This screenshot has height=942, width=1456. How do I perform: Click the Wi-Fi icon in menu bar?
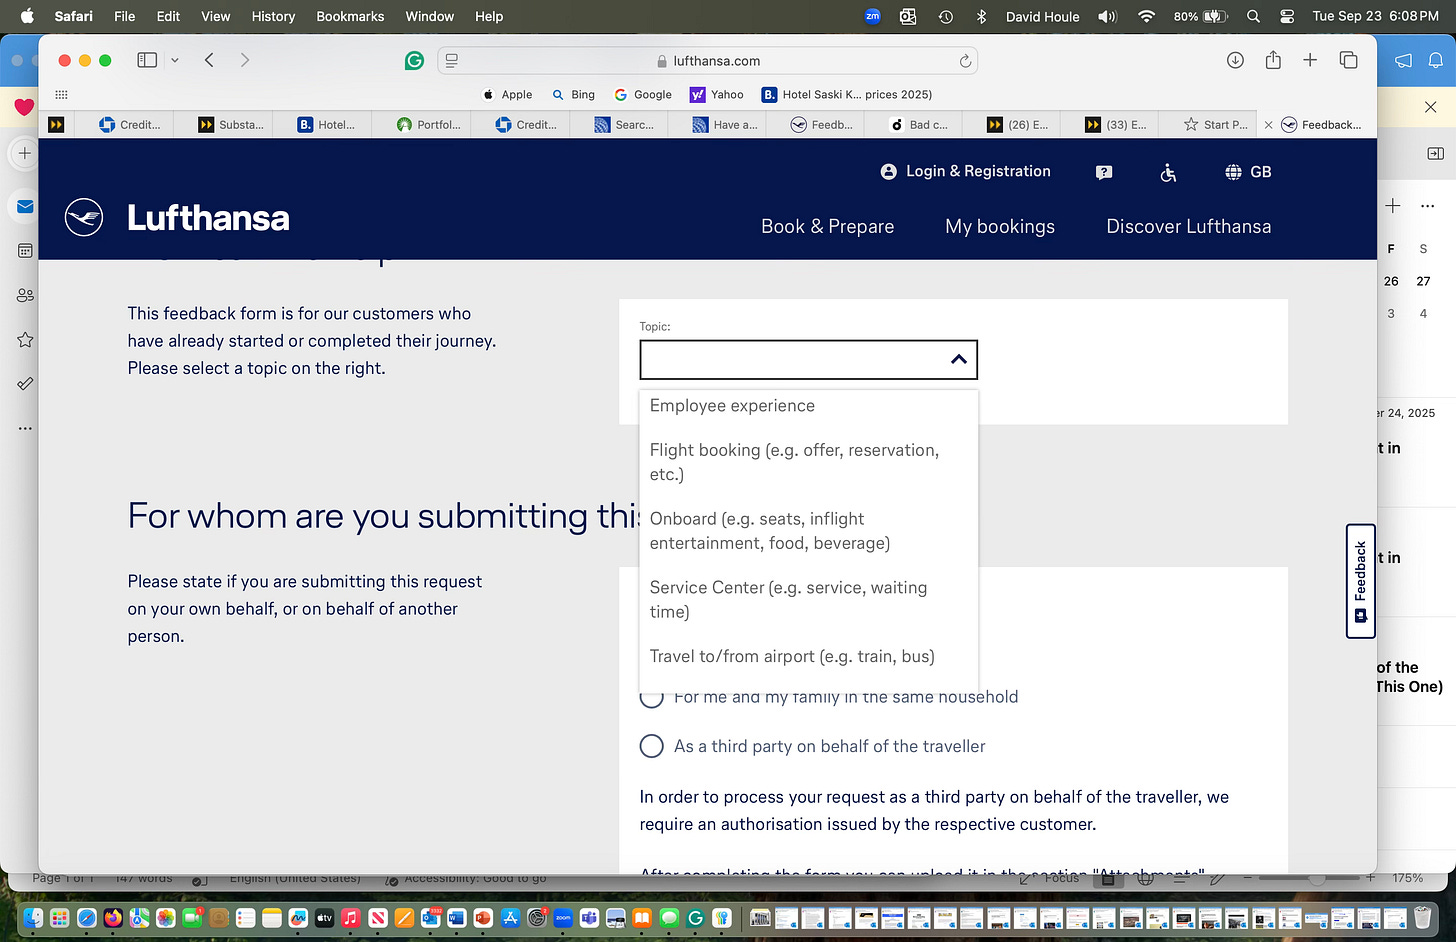point(1146,16)
